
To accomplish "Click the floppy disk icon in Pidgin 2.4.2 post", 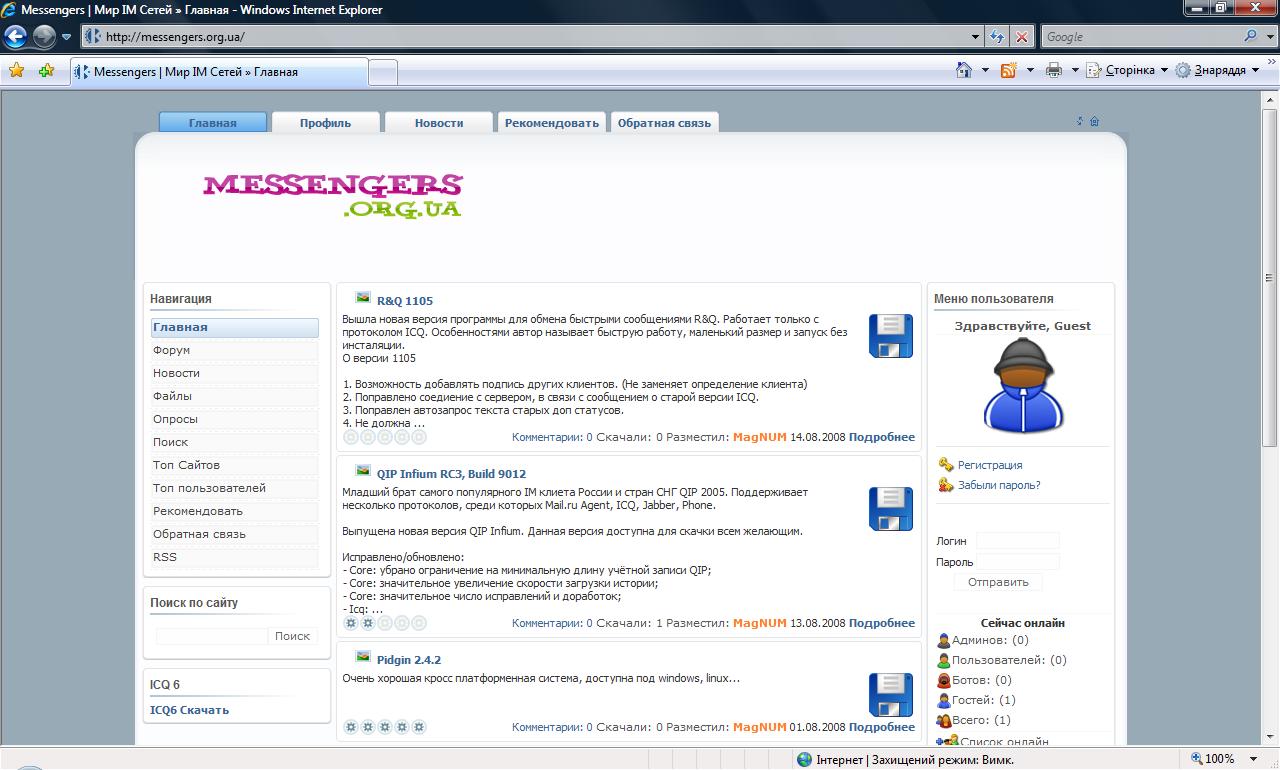I will click(x=890, y=695).
